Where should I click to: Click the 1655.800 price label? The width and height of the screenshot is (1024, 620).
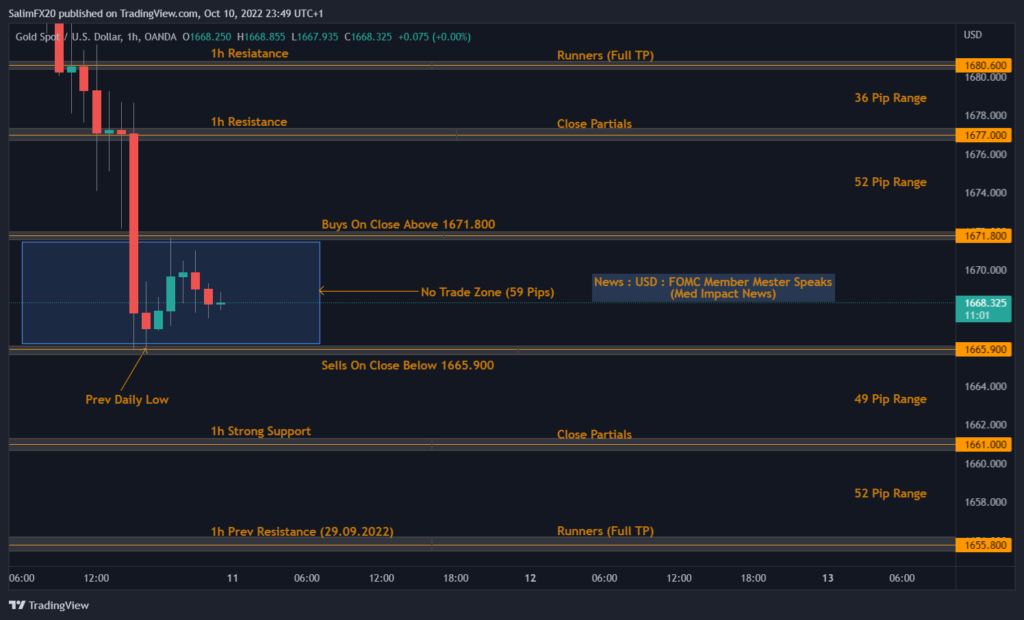tap(984, 545)
